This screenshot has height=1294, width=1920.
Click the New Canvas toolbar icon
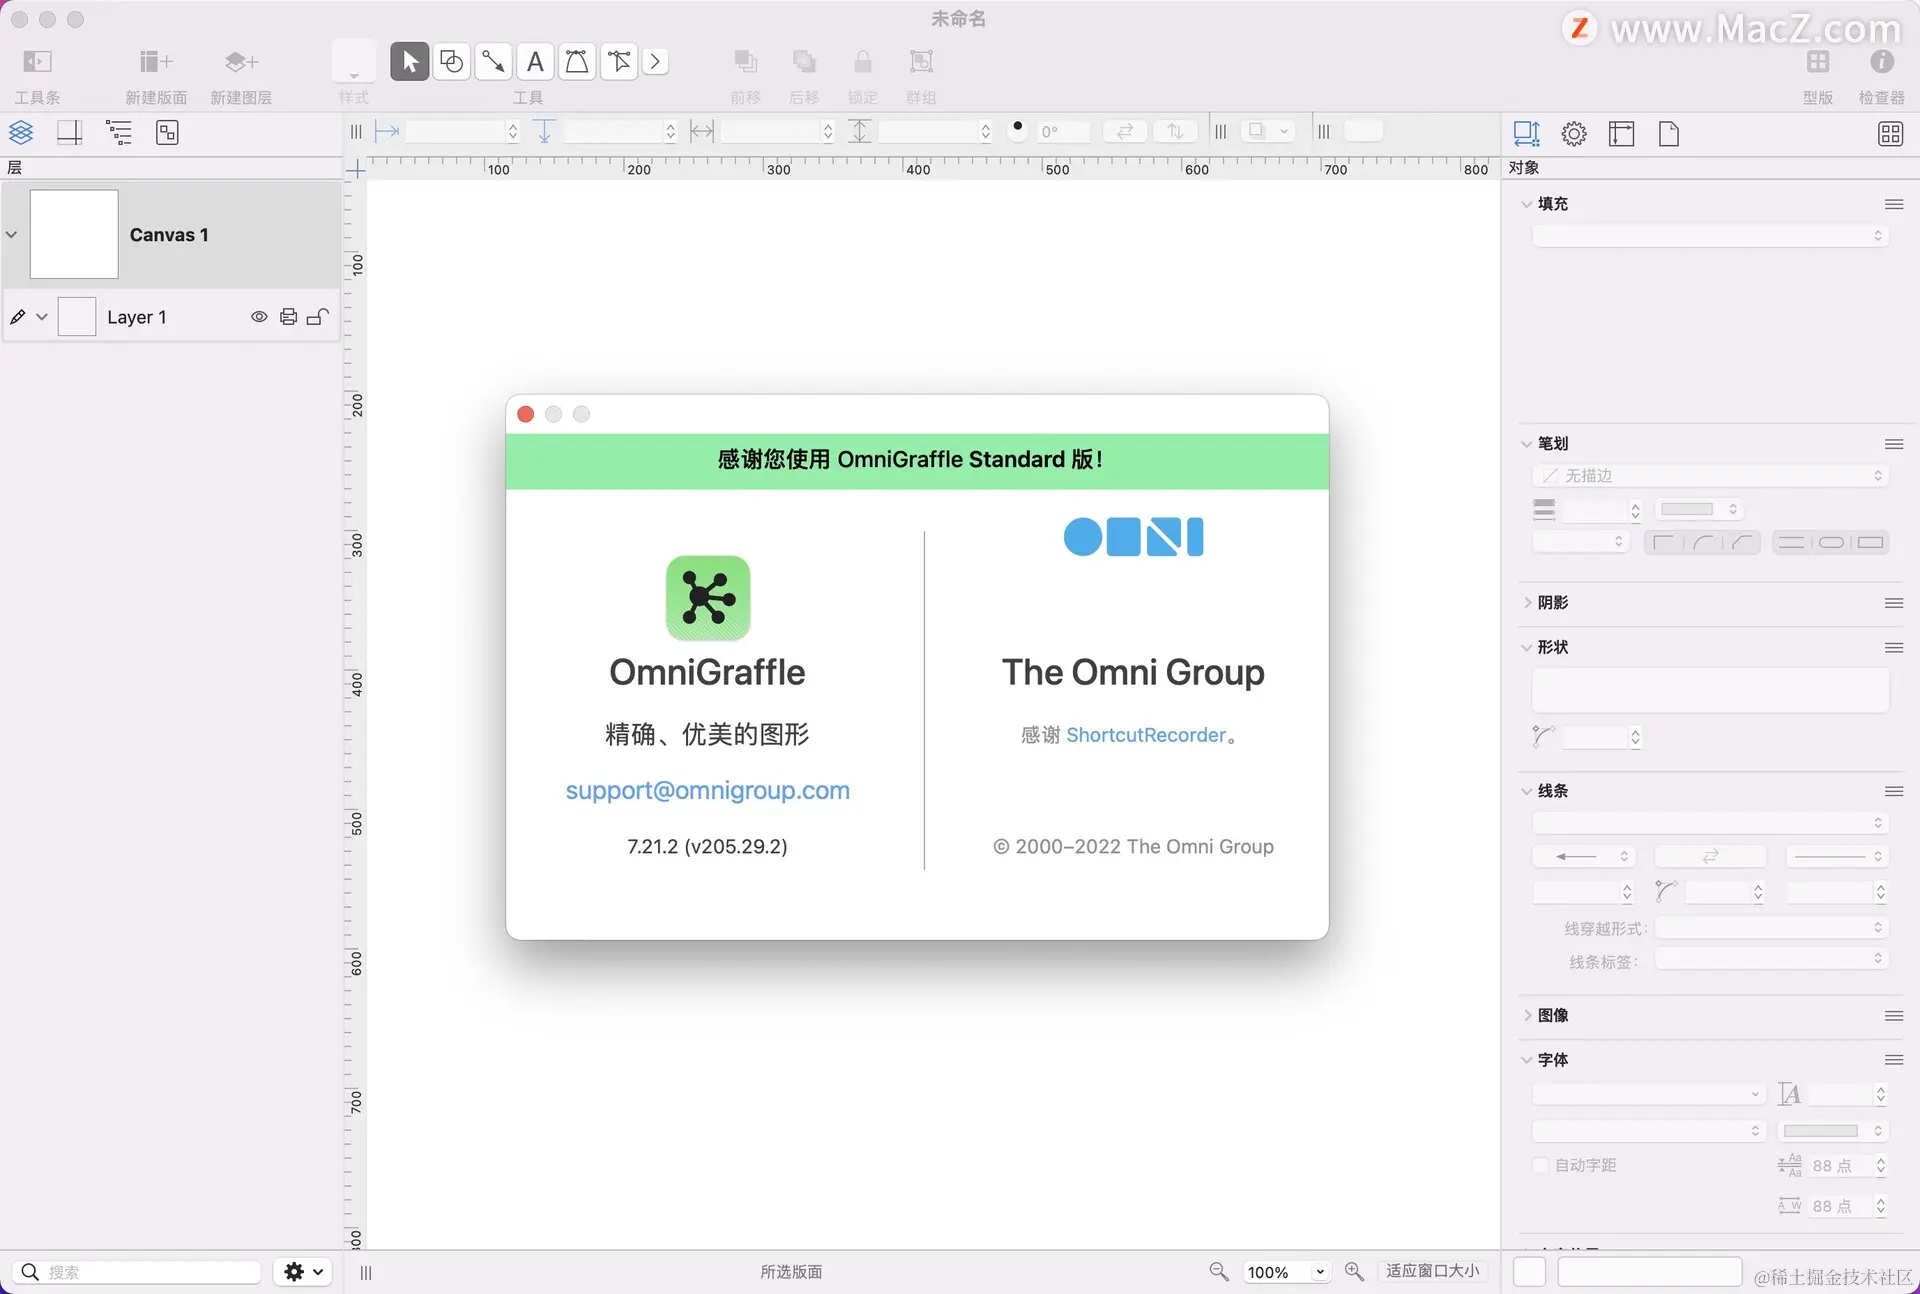(155, 62)
